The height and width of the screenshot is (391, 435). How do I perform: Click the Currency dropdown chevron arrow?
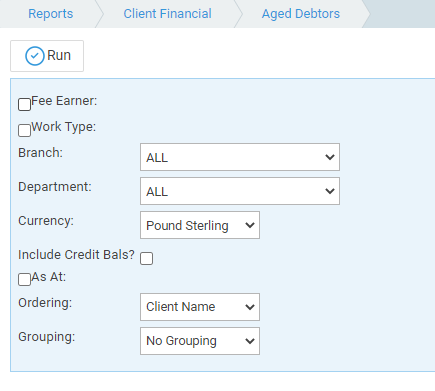tap(250, 225)
